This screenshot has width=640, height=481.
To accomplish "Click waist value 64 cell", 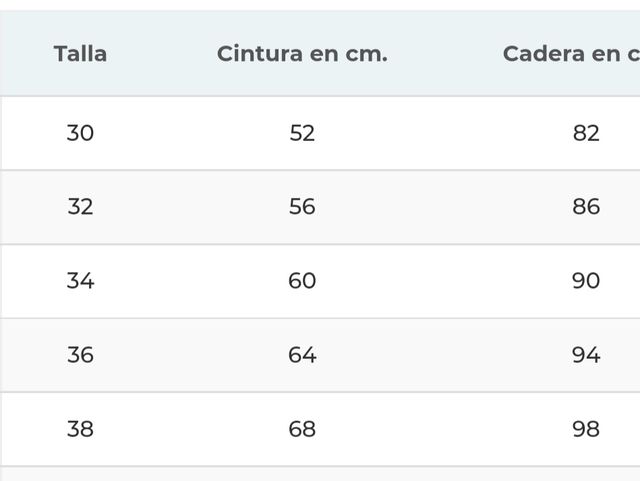I will click(302, 355).
